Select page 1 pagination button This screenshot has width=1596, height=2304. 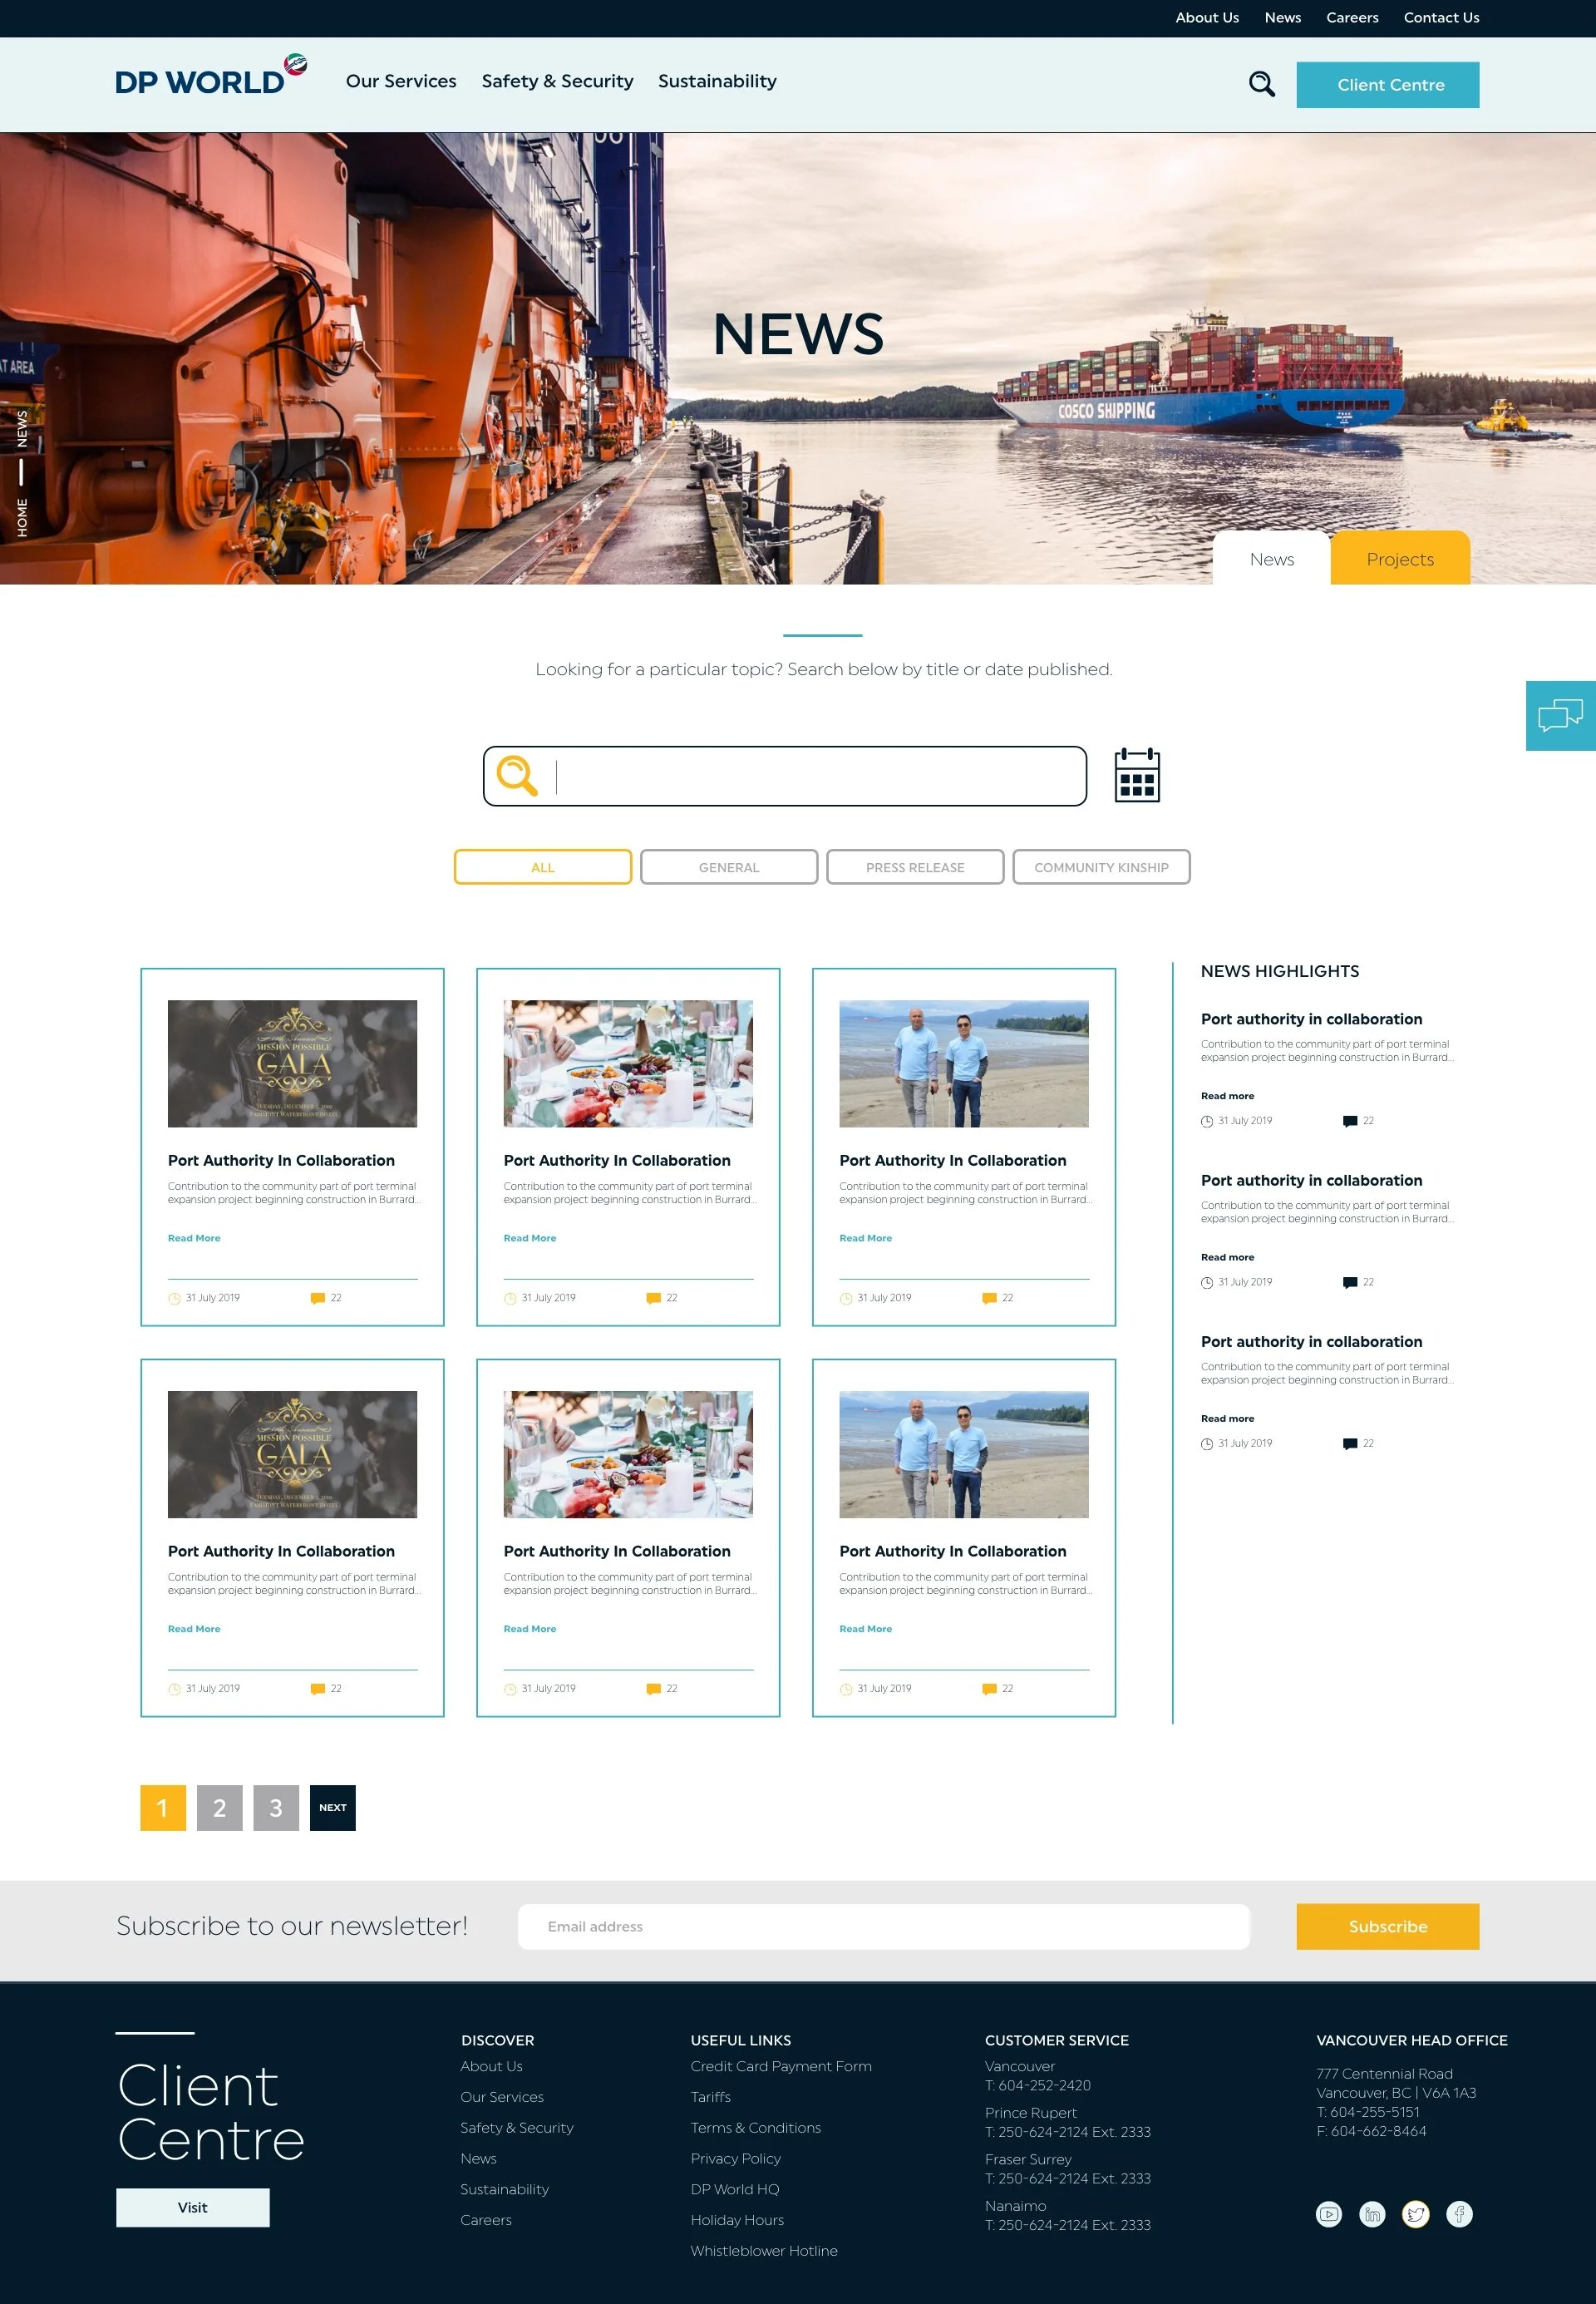(163, 1808)
